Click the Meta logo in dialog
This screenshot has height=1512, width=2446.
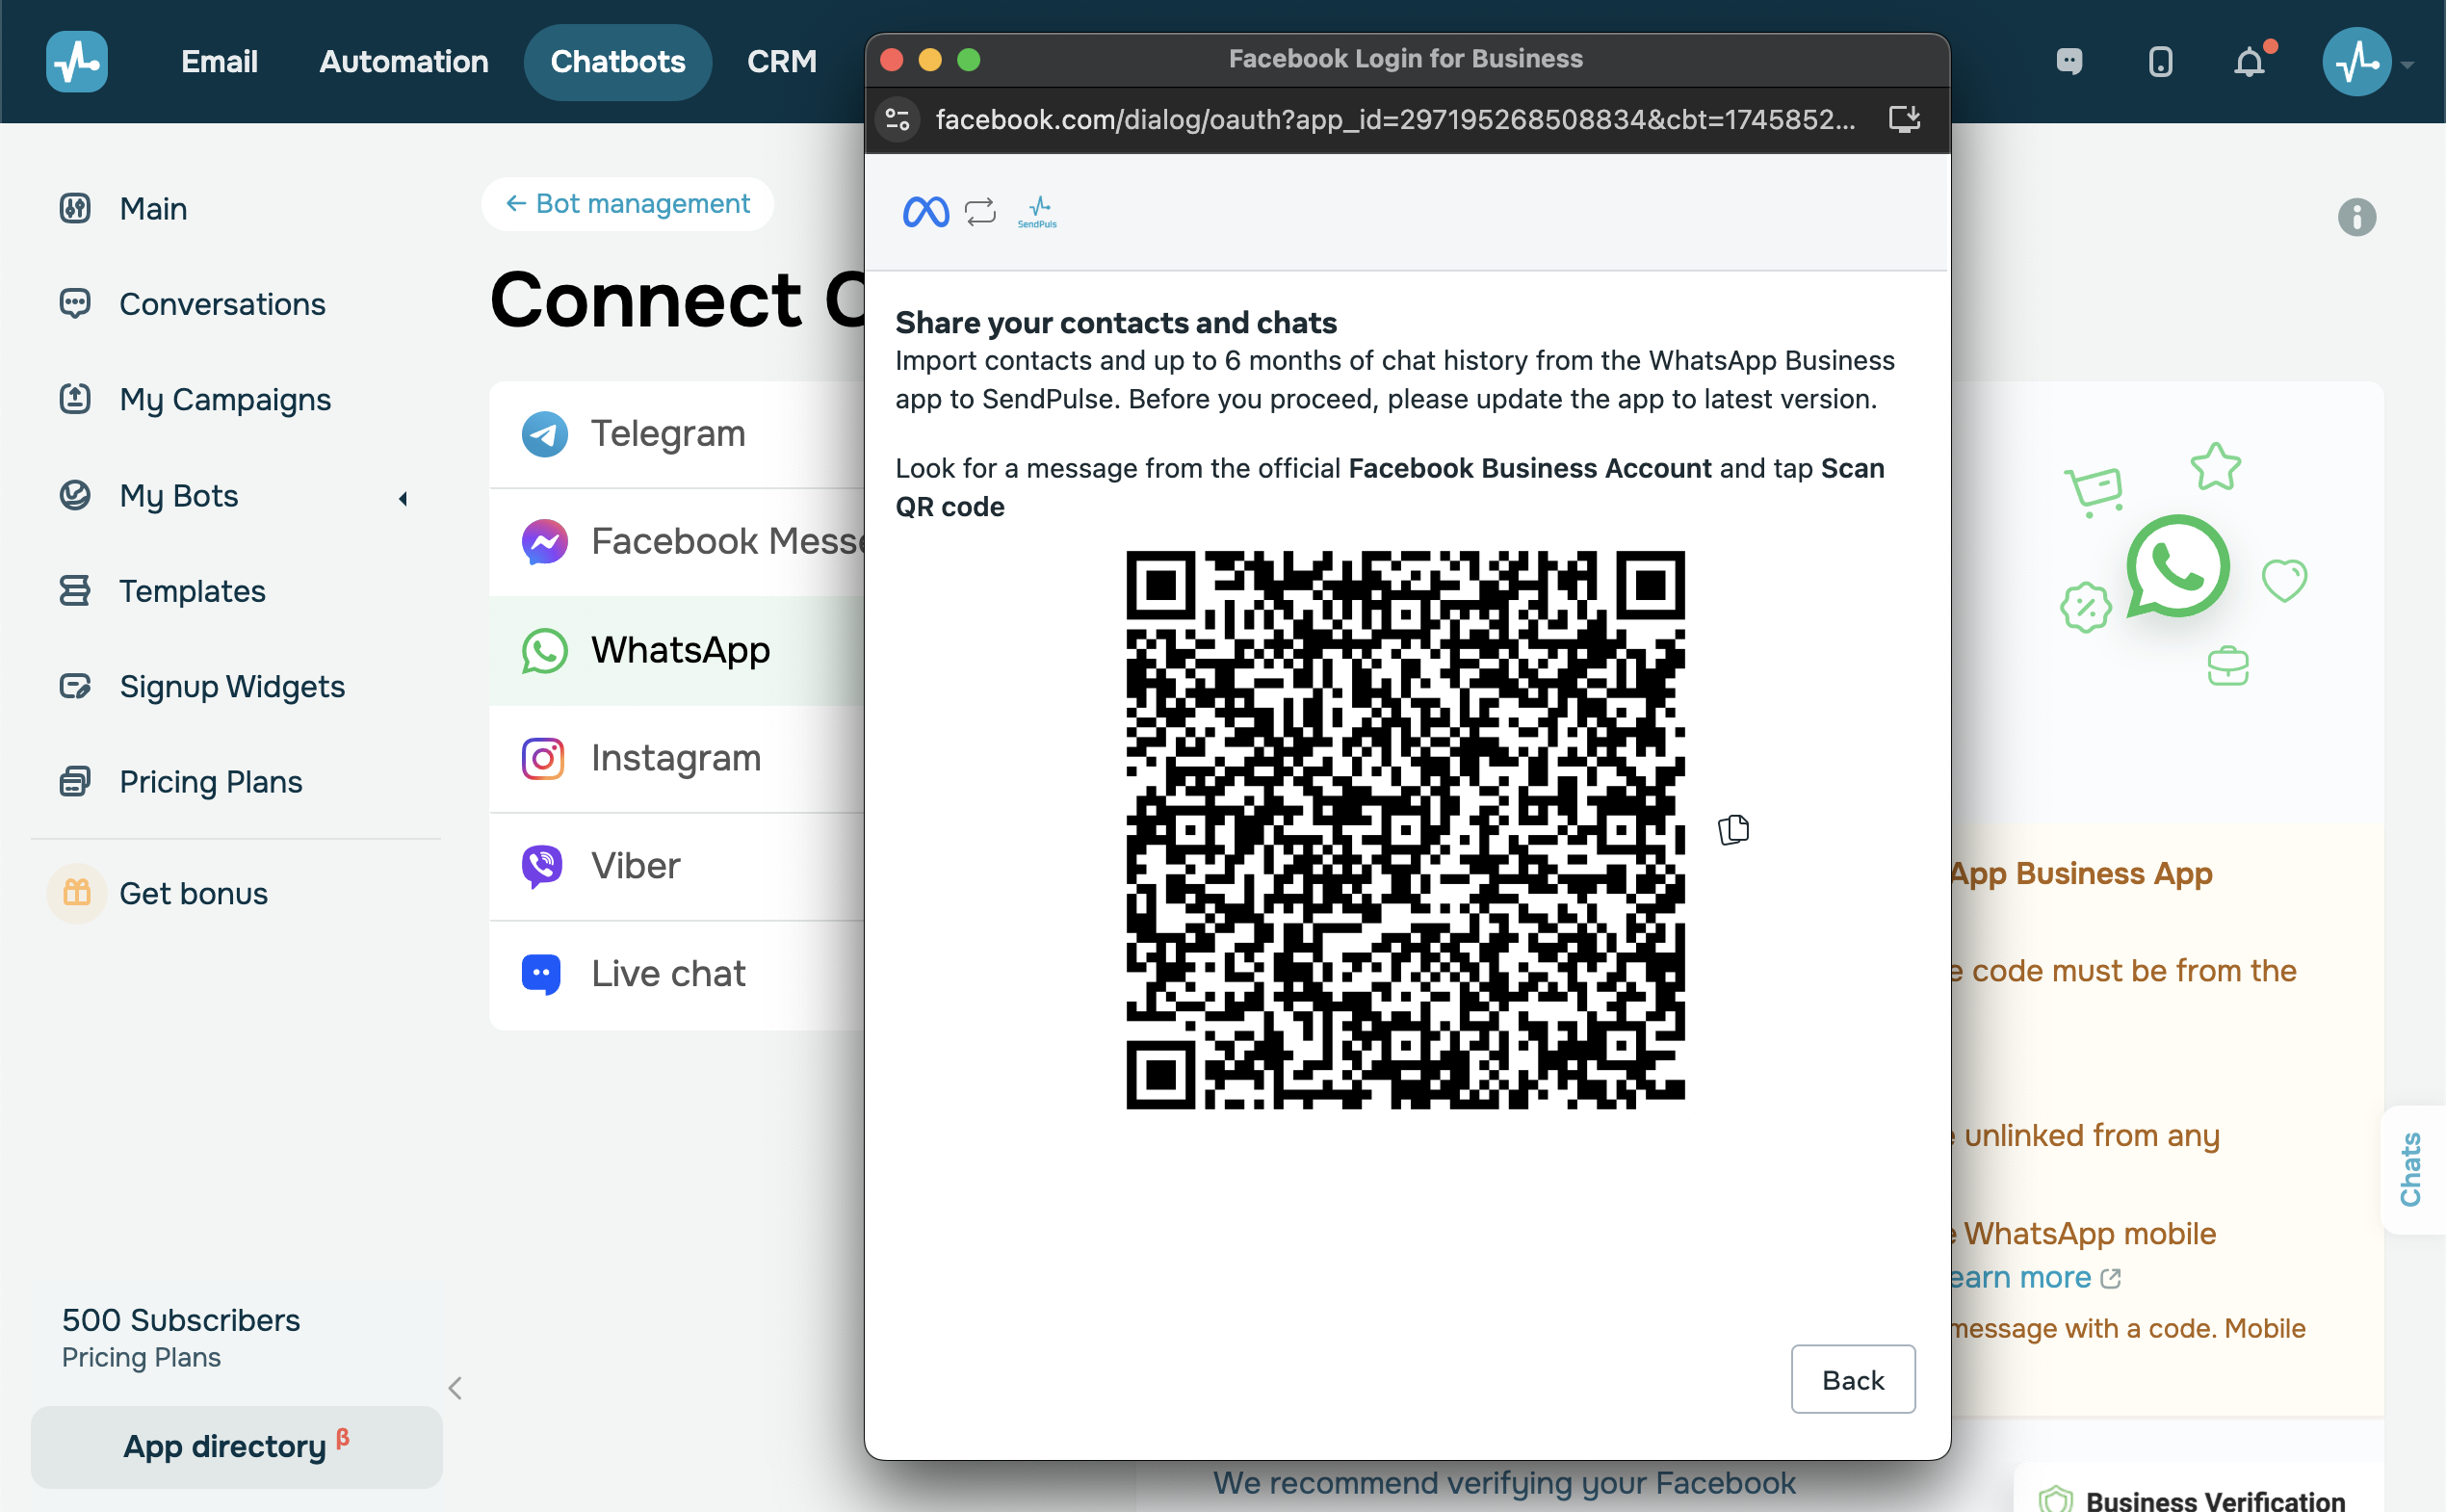[926, 212]
